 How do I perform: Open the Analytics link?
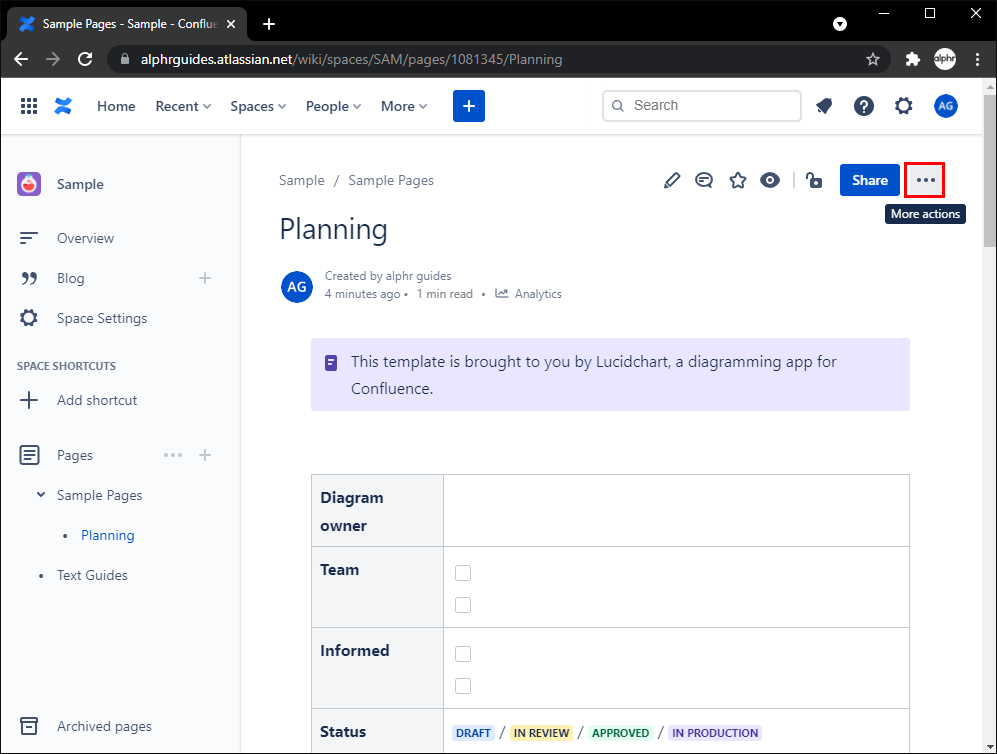[538, 294]
